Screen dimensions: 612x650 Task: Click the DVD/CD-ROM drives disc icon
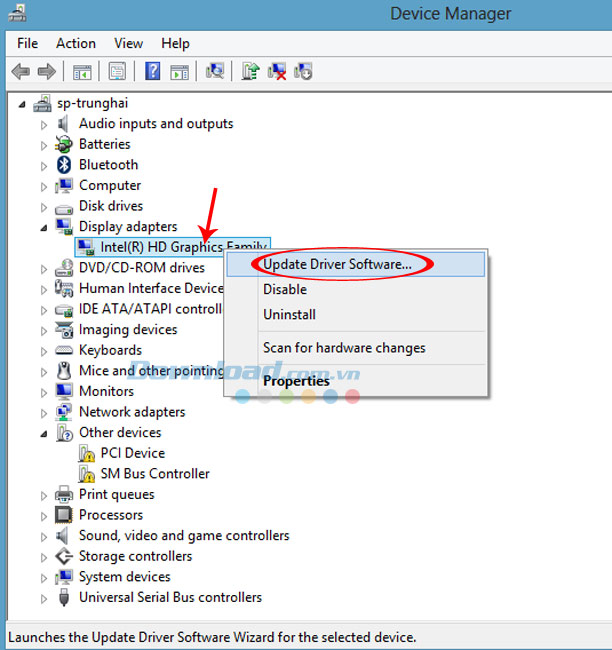coord(64,268)
